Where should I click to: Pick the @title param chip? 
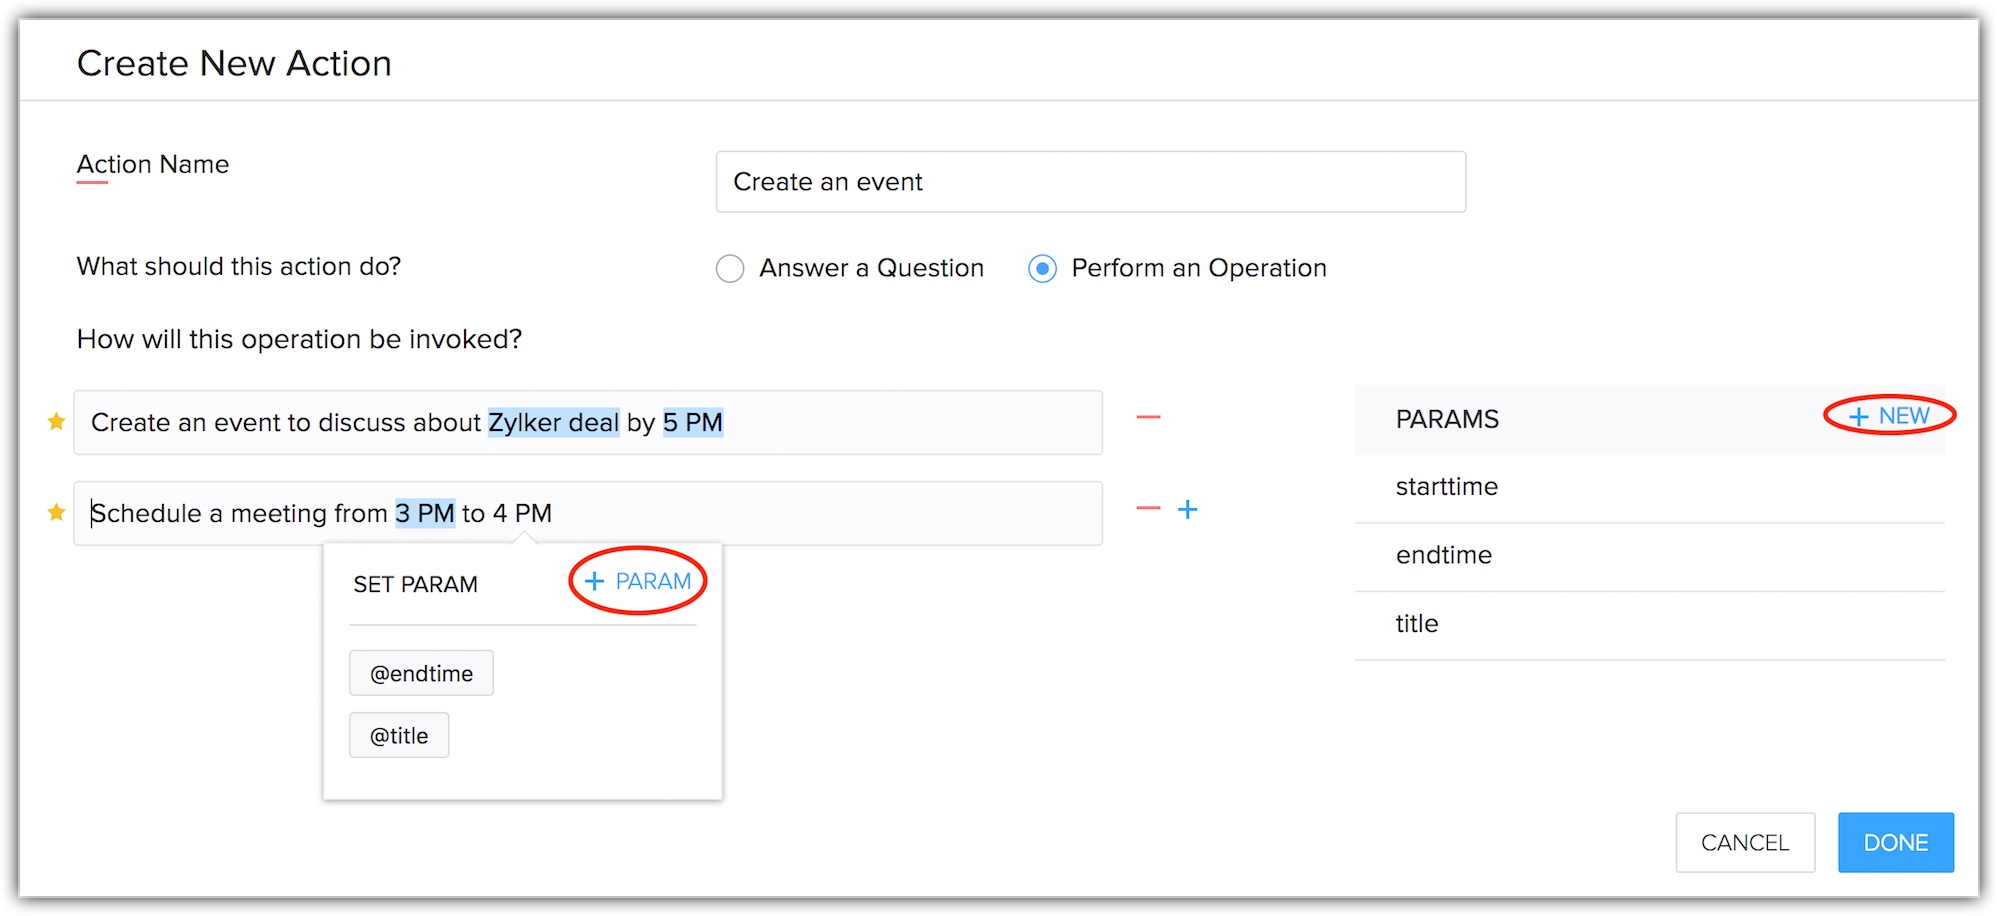click(399, 736)
